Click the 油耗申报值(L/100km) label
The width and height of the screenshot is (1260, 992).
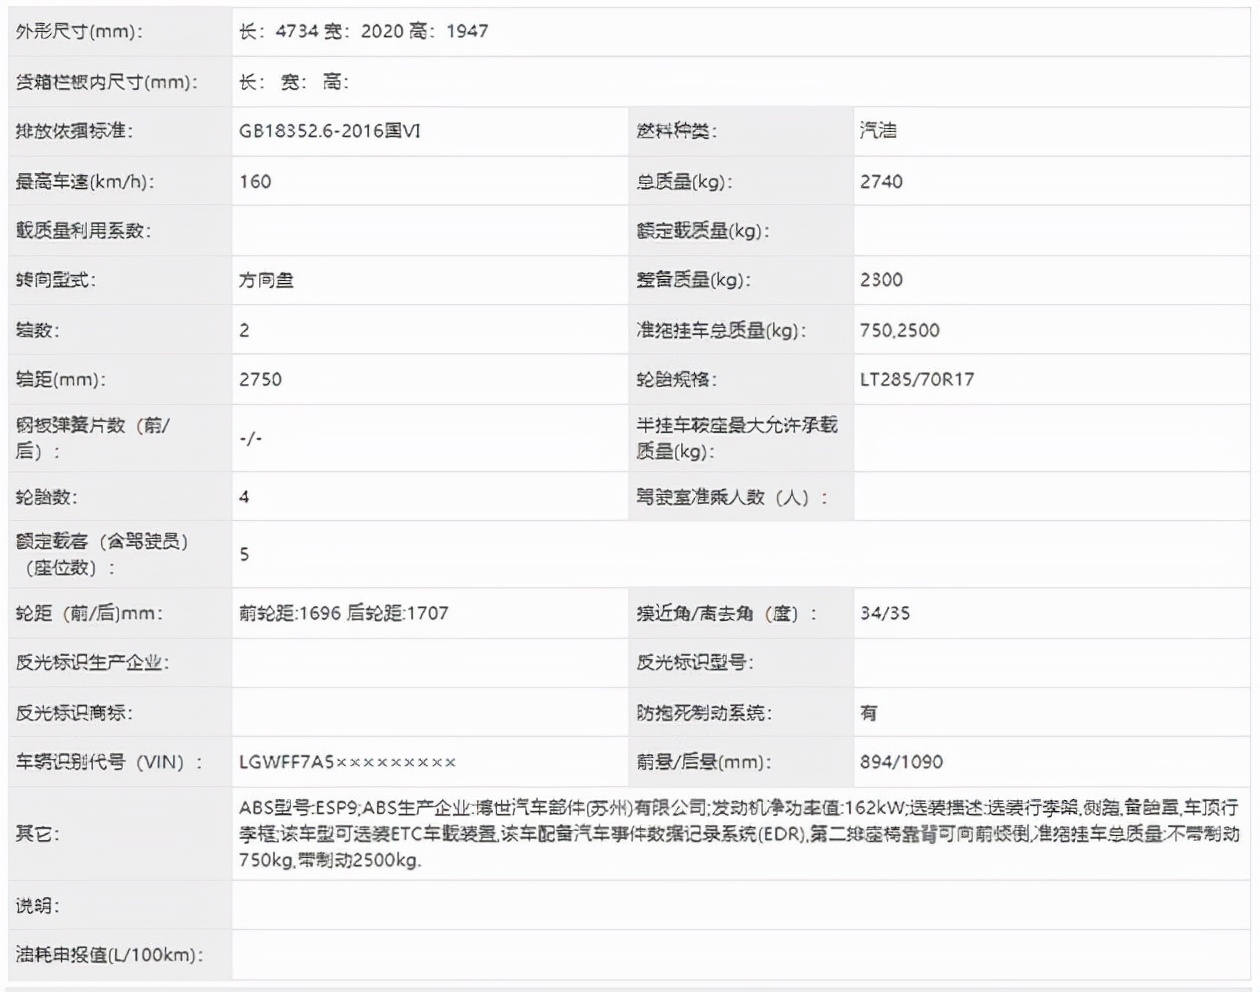[109, 955]
